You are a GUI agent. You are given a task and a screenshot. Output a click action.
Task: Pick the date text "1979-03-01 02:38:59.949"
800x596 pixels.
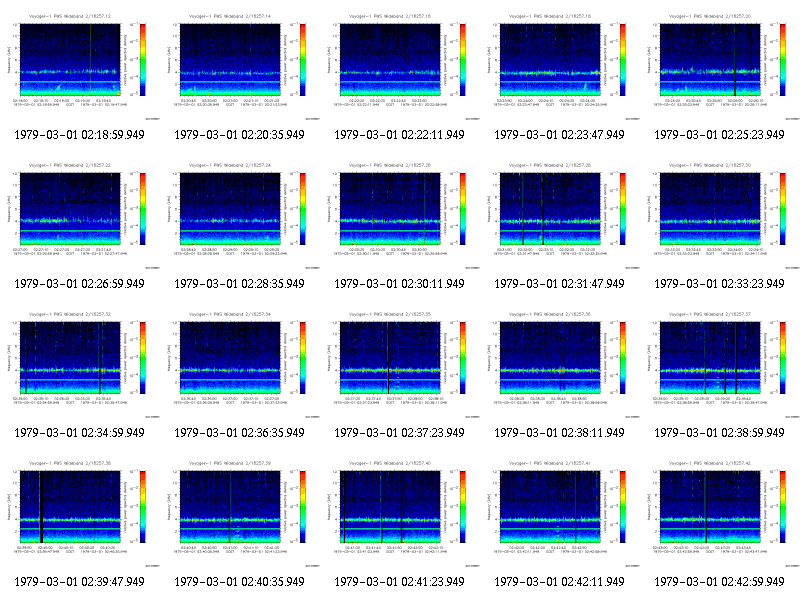719,433
